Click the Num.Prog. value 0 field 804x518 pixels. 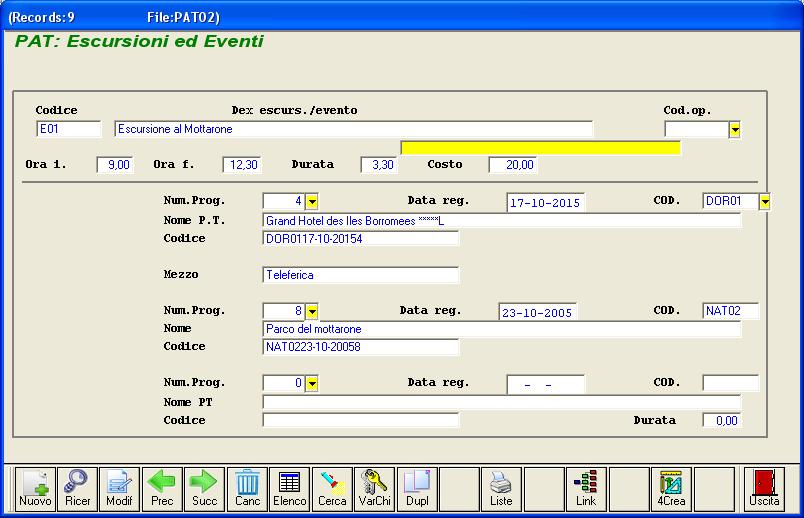pos(284,383)
